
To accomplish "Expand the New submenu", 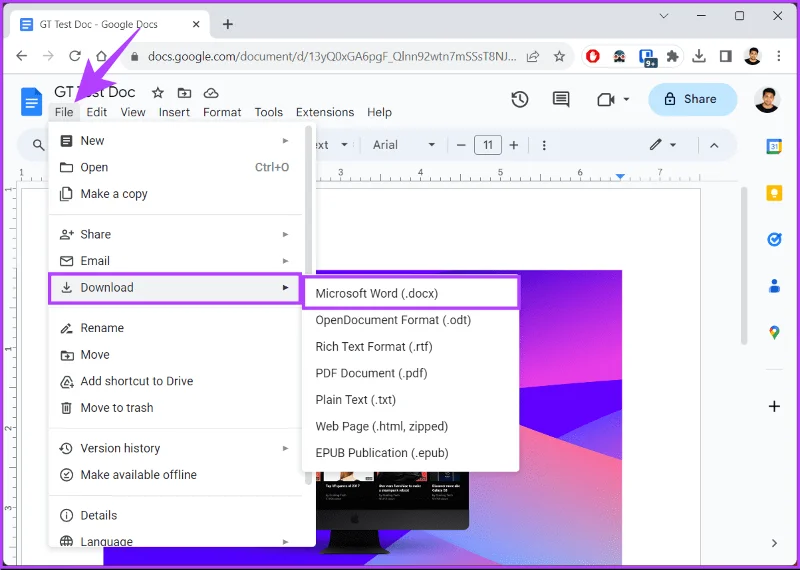I will 176,141.
